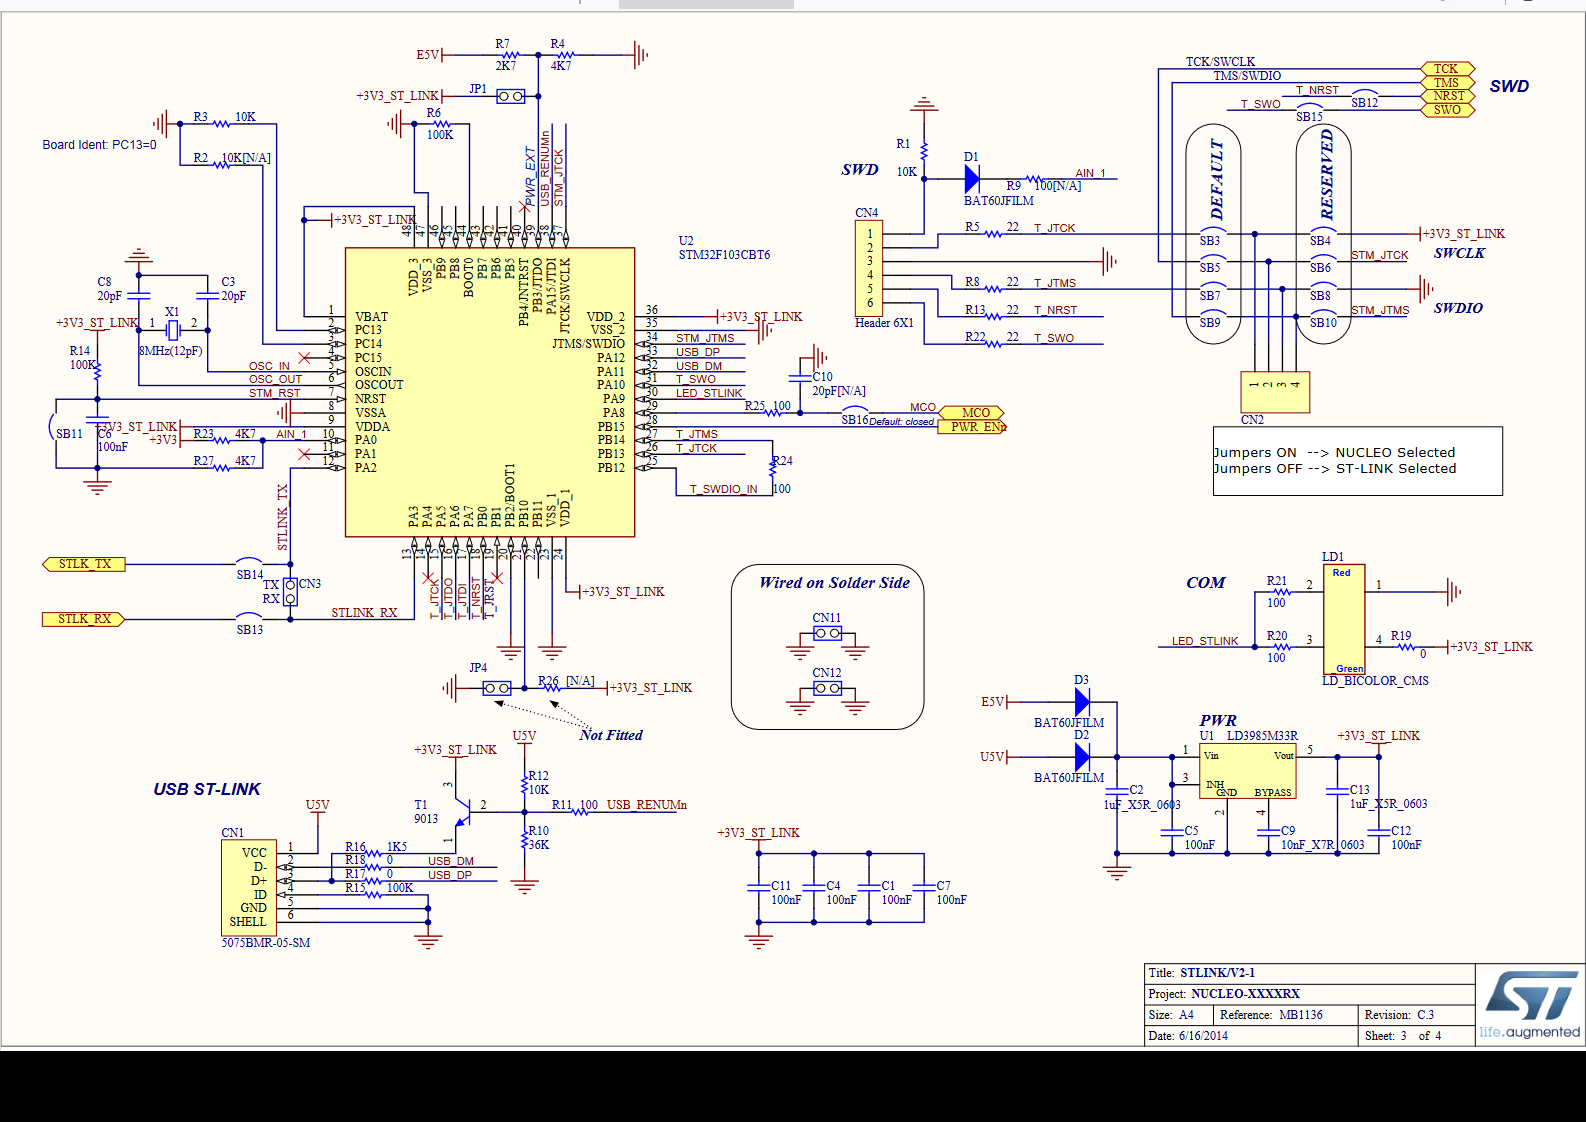Click the PWR_ENn port symbol
This screenshot has width=1586, height=1122.
[x=971, y=426]
